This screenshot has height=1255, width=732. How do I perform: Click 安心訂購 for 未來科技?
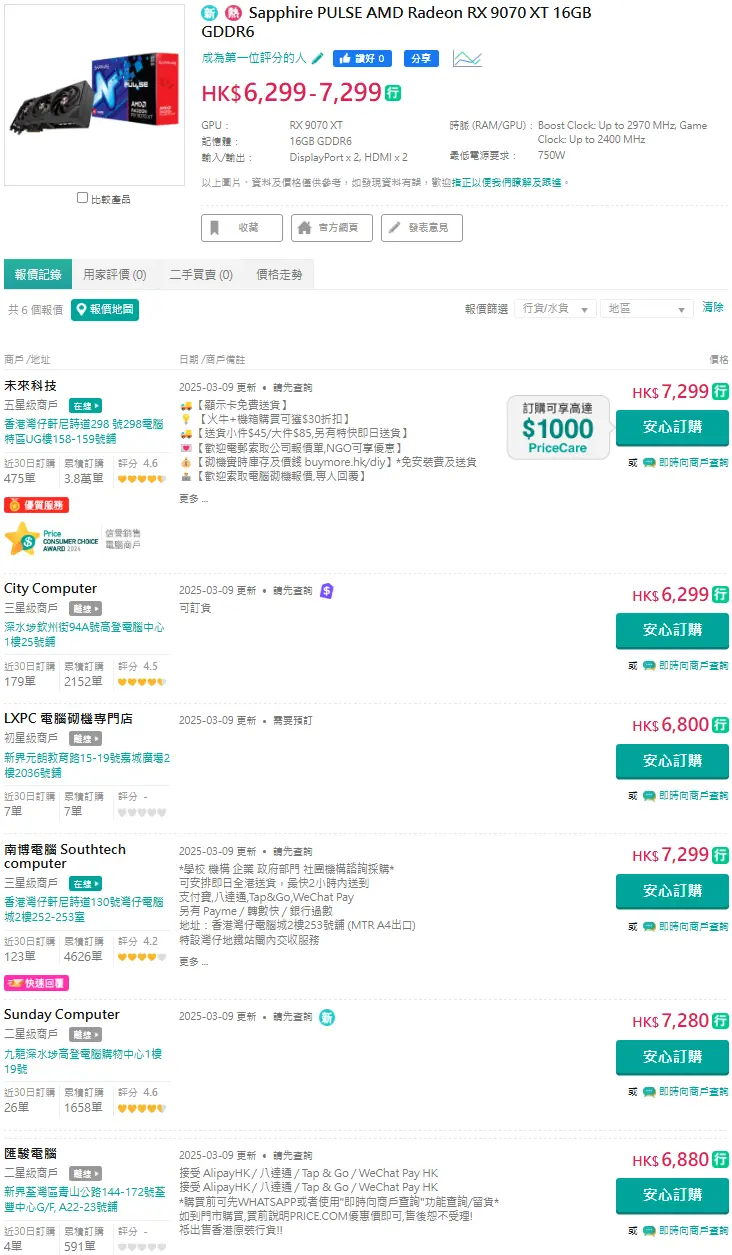tap(672, 427)
